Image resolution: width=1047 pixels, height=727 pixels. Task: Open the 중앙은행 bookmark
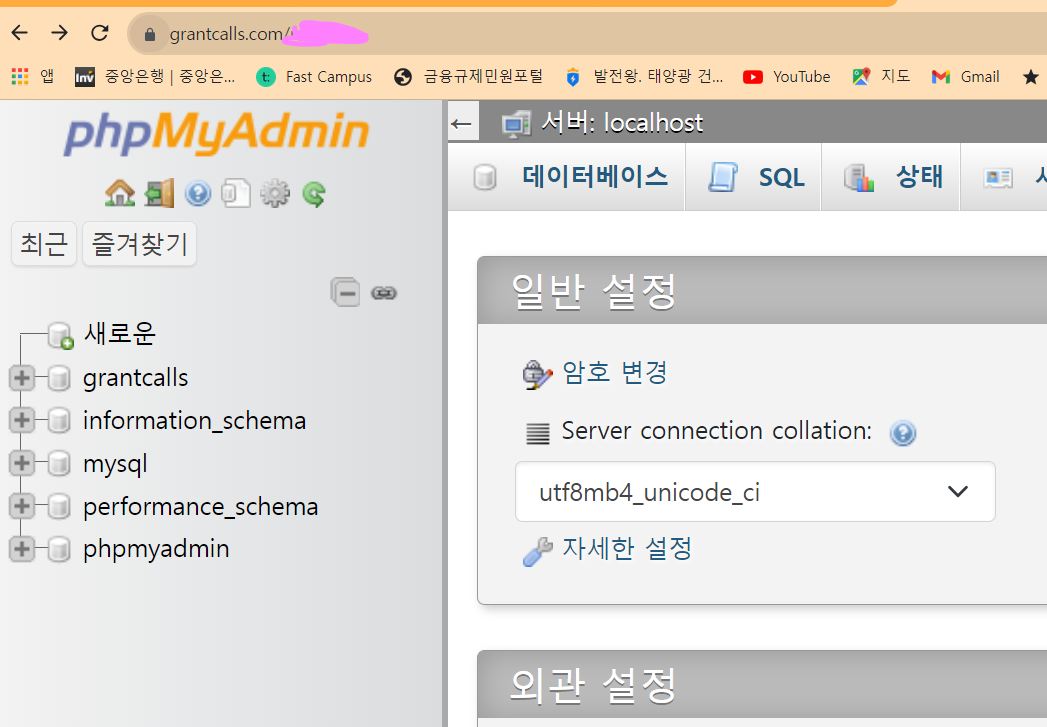[155, 77]
